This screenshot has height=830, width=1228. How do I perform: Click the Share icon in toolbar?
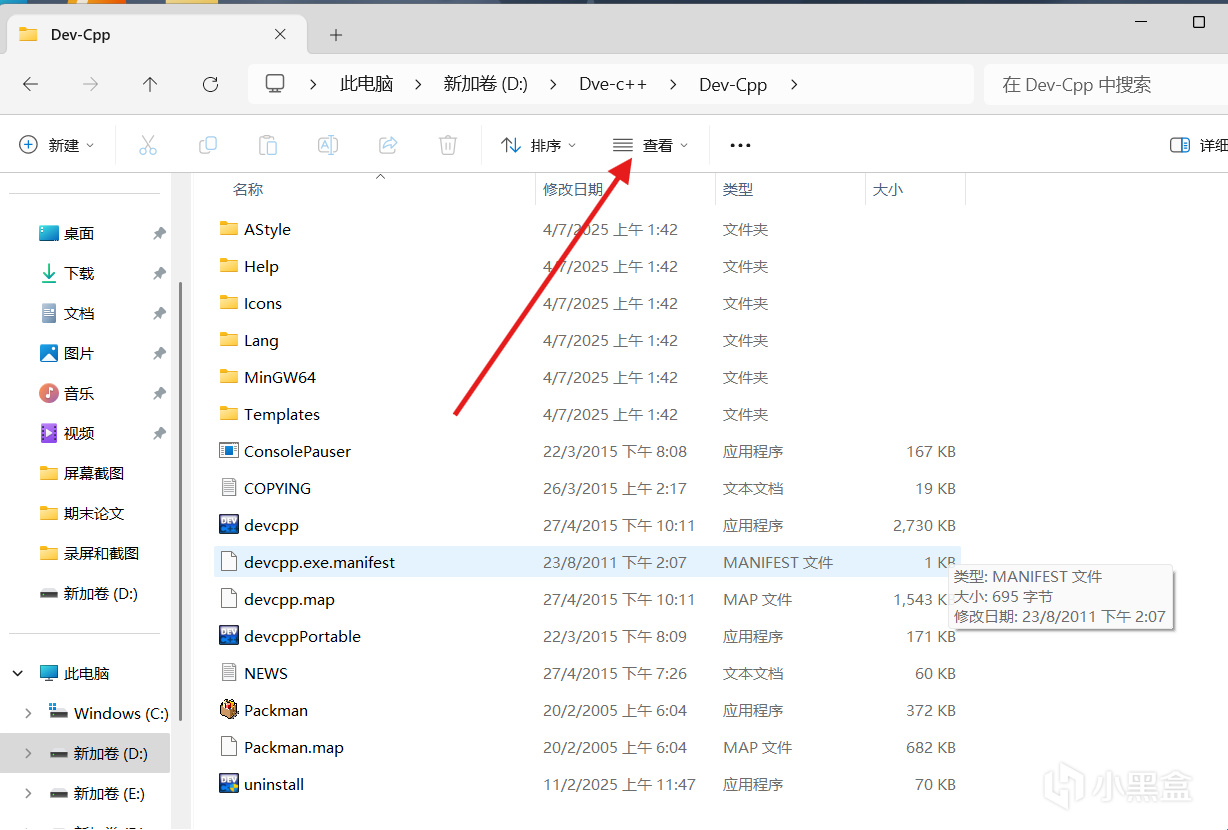[x=388, y=145]
